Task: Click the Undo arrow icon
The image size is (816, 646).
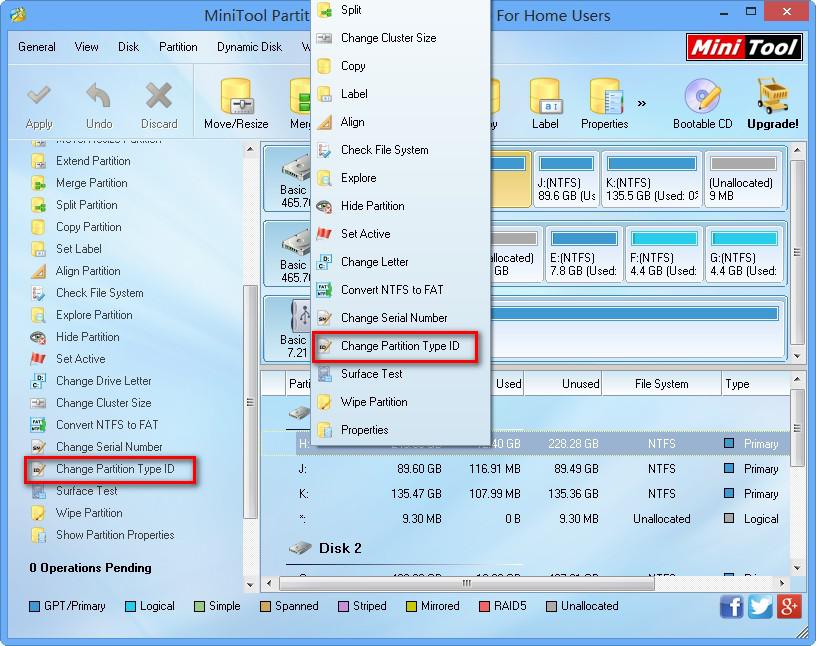Action: (x=99, y=97)
